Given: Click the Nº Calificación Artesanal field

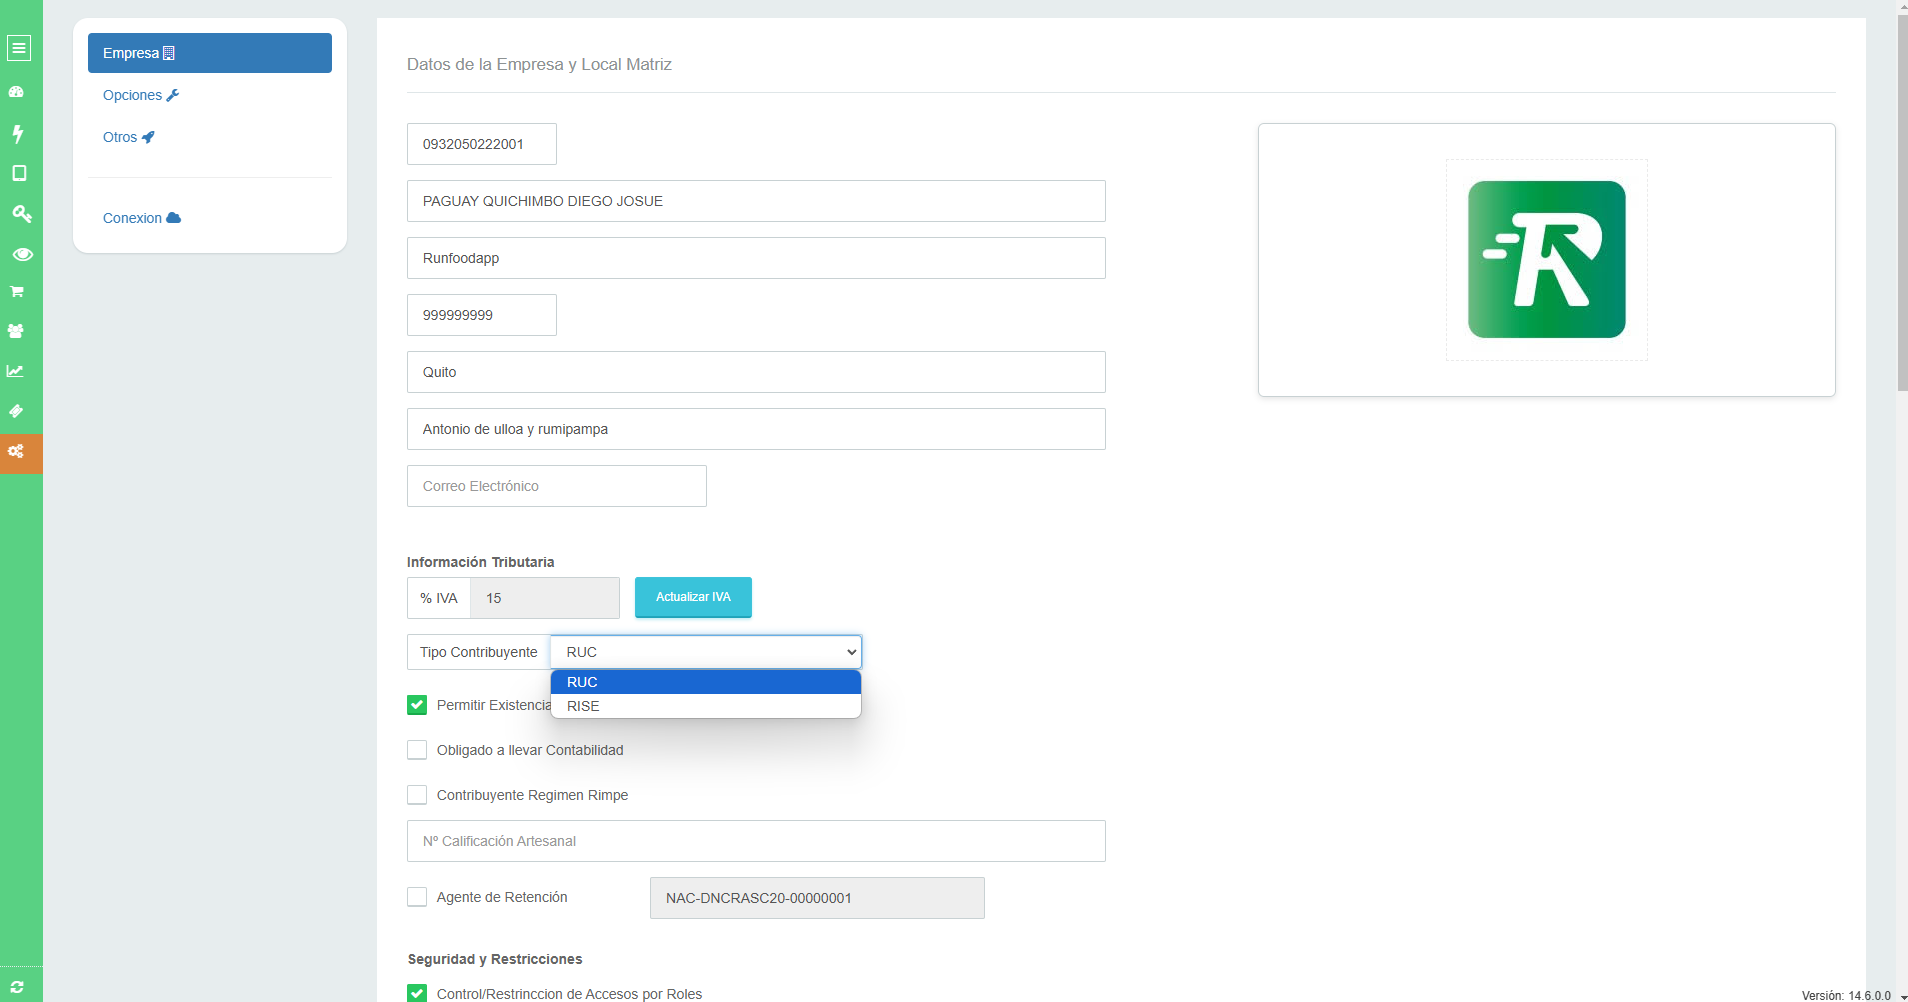Looking at the screenshot, I should (756, 841).
